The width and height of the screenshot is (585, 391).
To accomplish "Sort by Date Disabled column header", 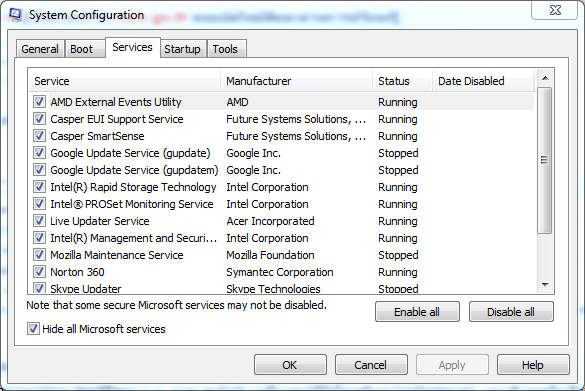I will coord(483,81).
